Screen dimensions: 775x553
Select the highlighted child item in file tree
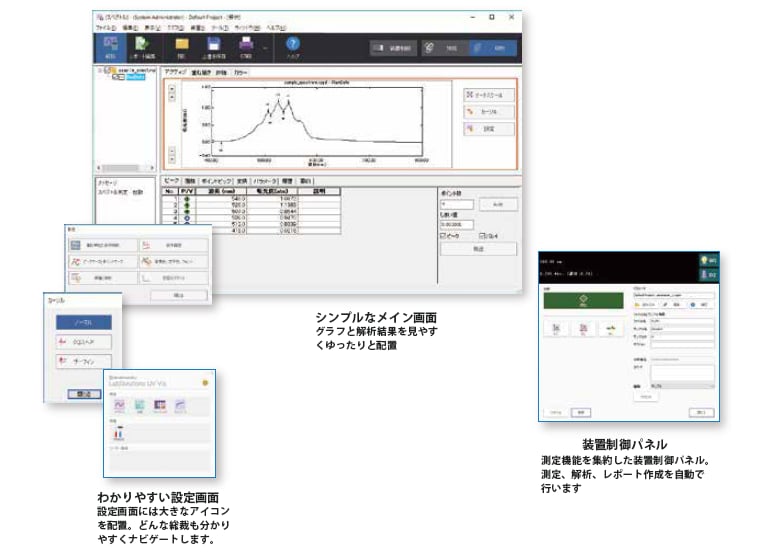(135, 77)
